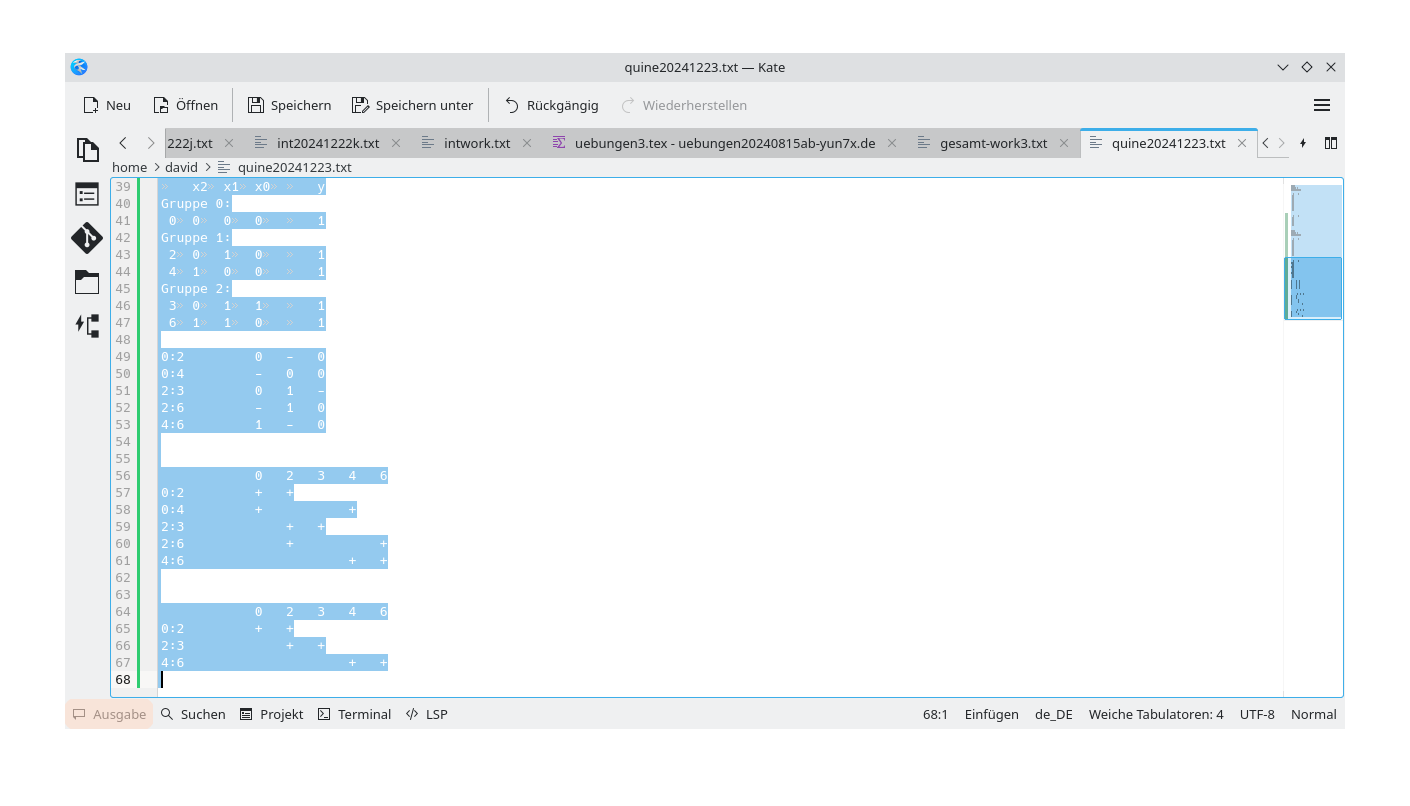Toggle the Suchen search panel
The width and height of the screenshot is (1410, 806).
pos(192,714)
